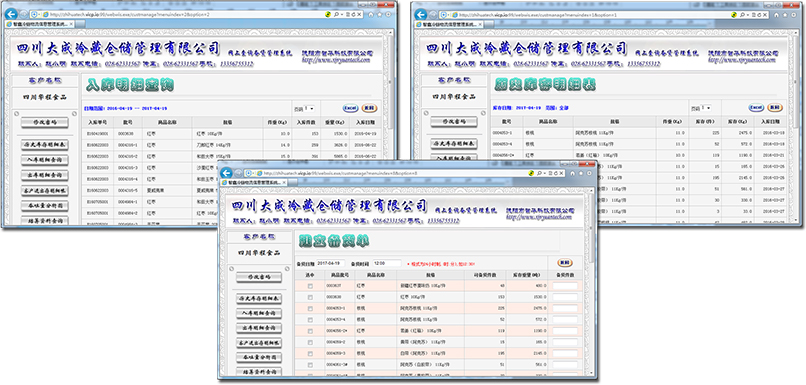The width and height of the screenshot is (806, 385).
Task: Tick the checkbox for item 0003638 row
Action: click(309, 297)
